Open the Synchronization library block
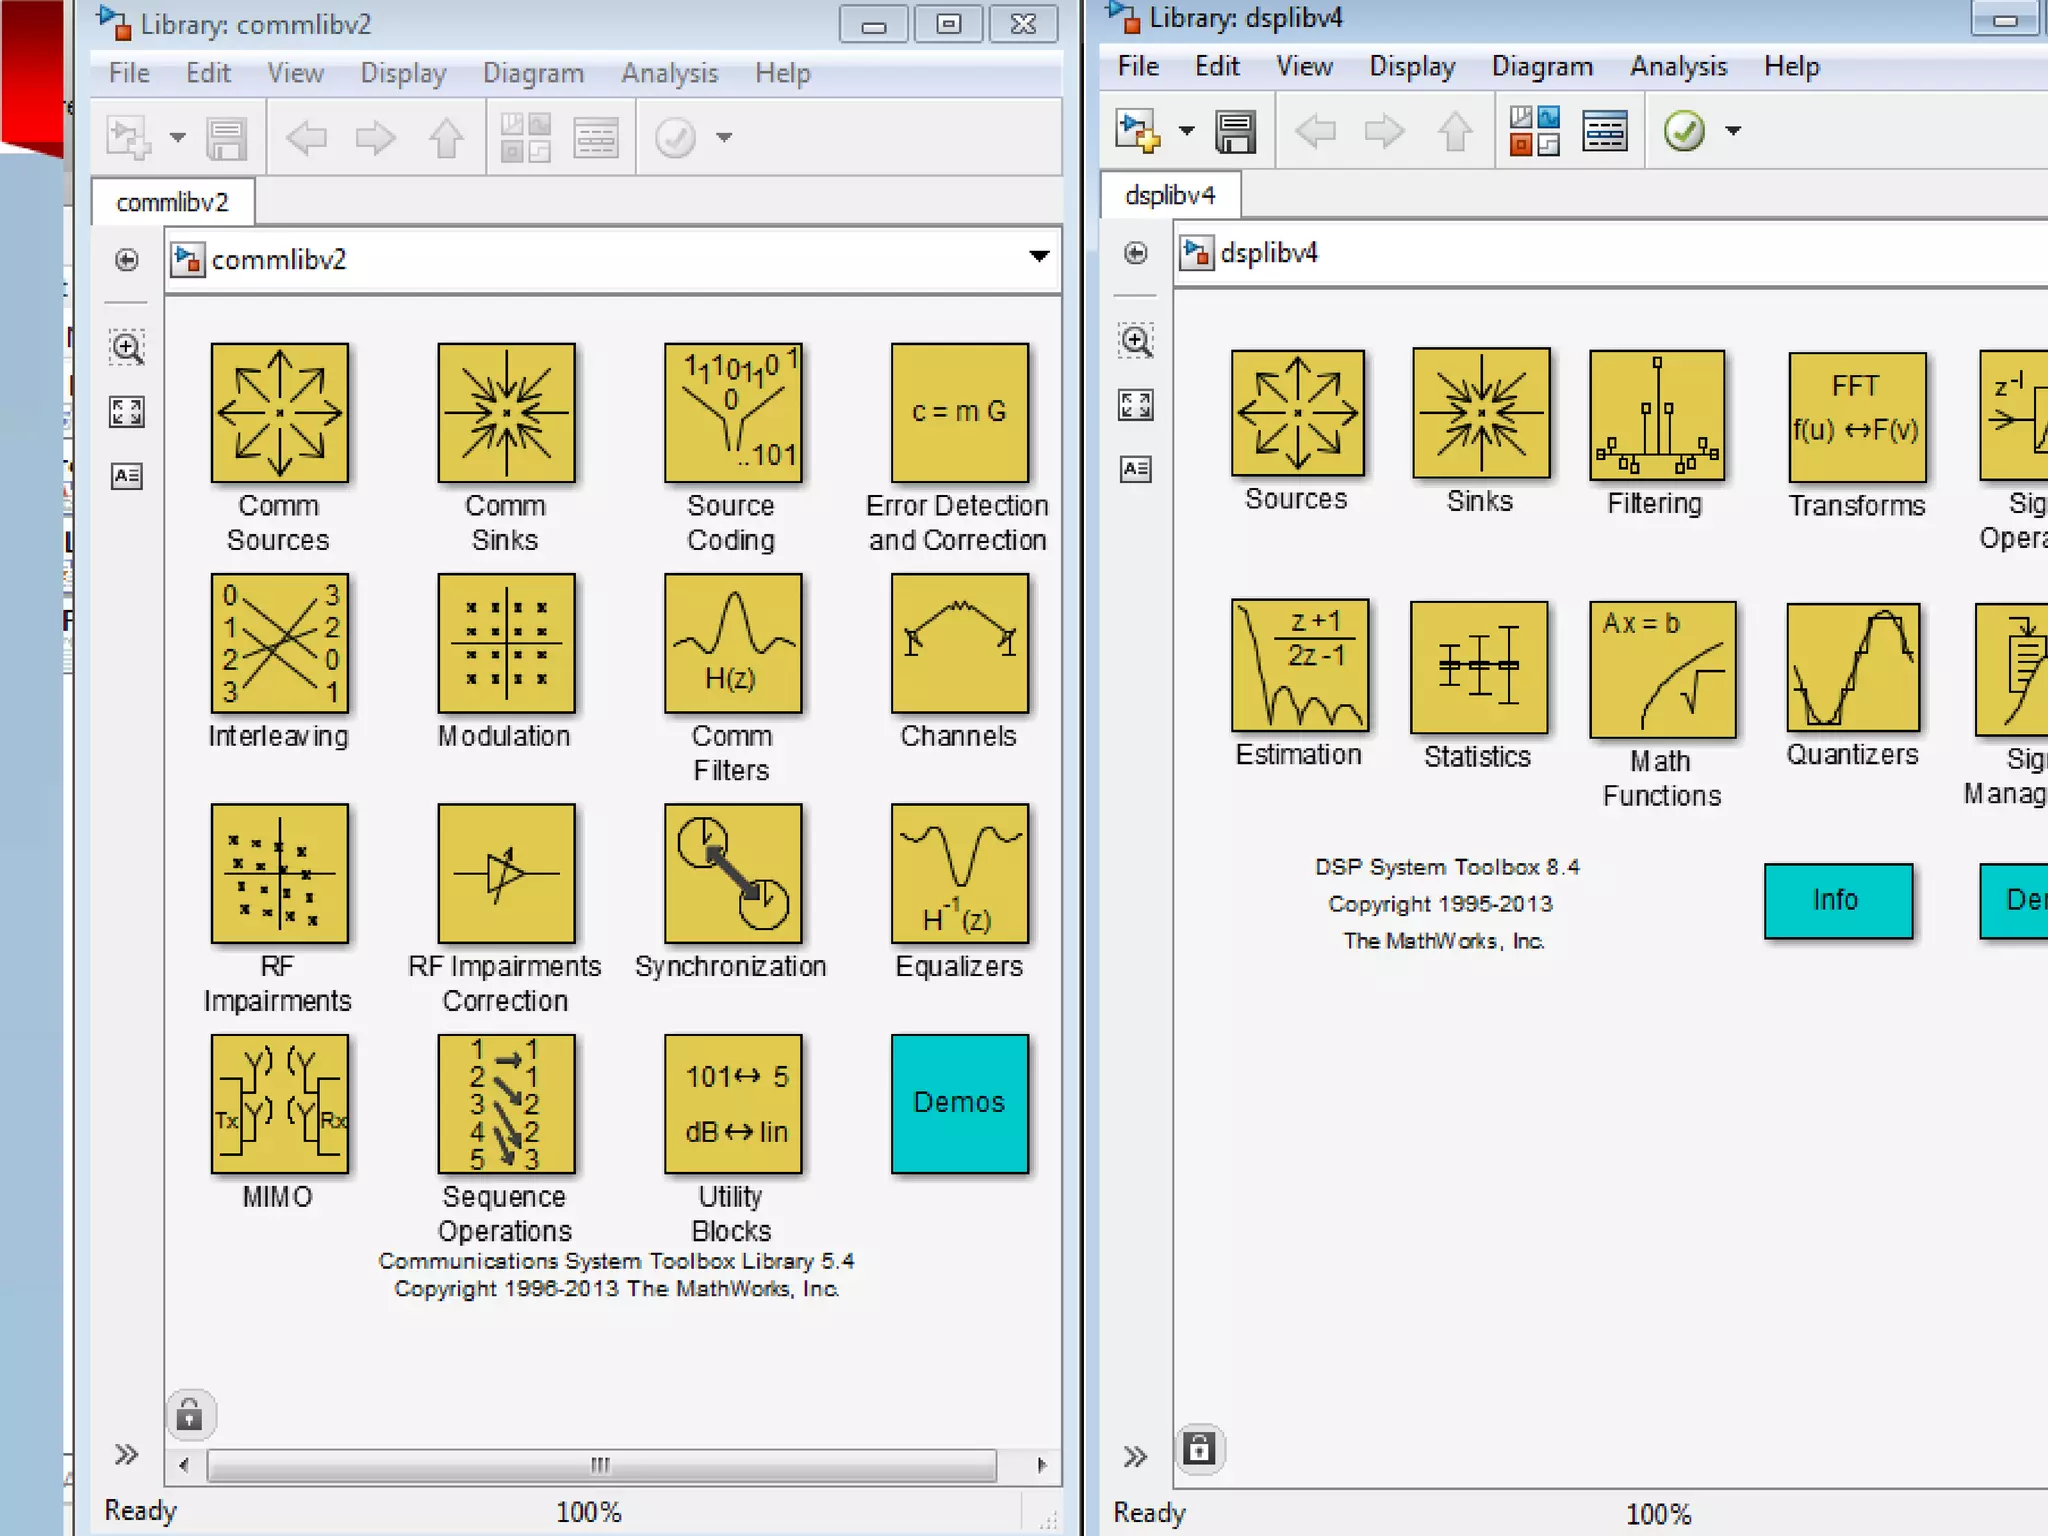The width and height of the screenshot is (2048, 1536). [x=733, y=873]
